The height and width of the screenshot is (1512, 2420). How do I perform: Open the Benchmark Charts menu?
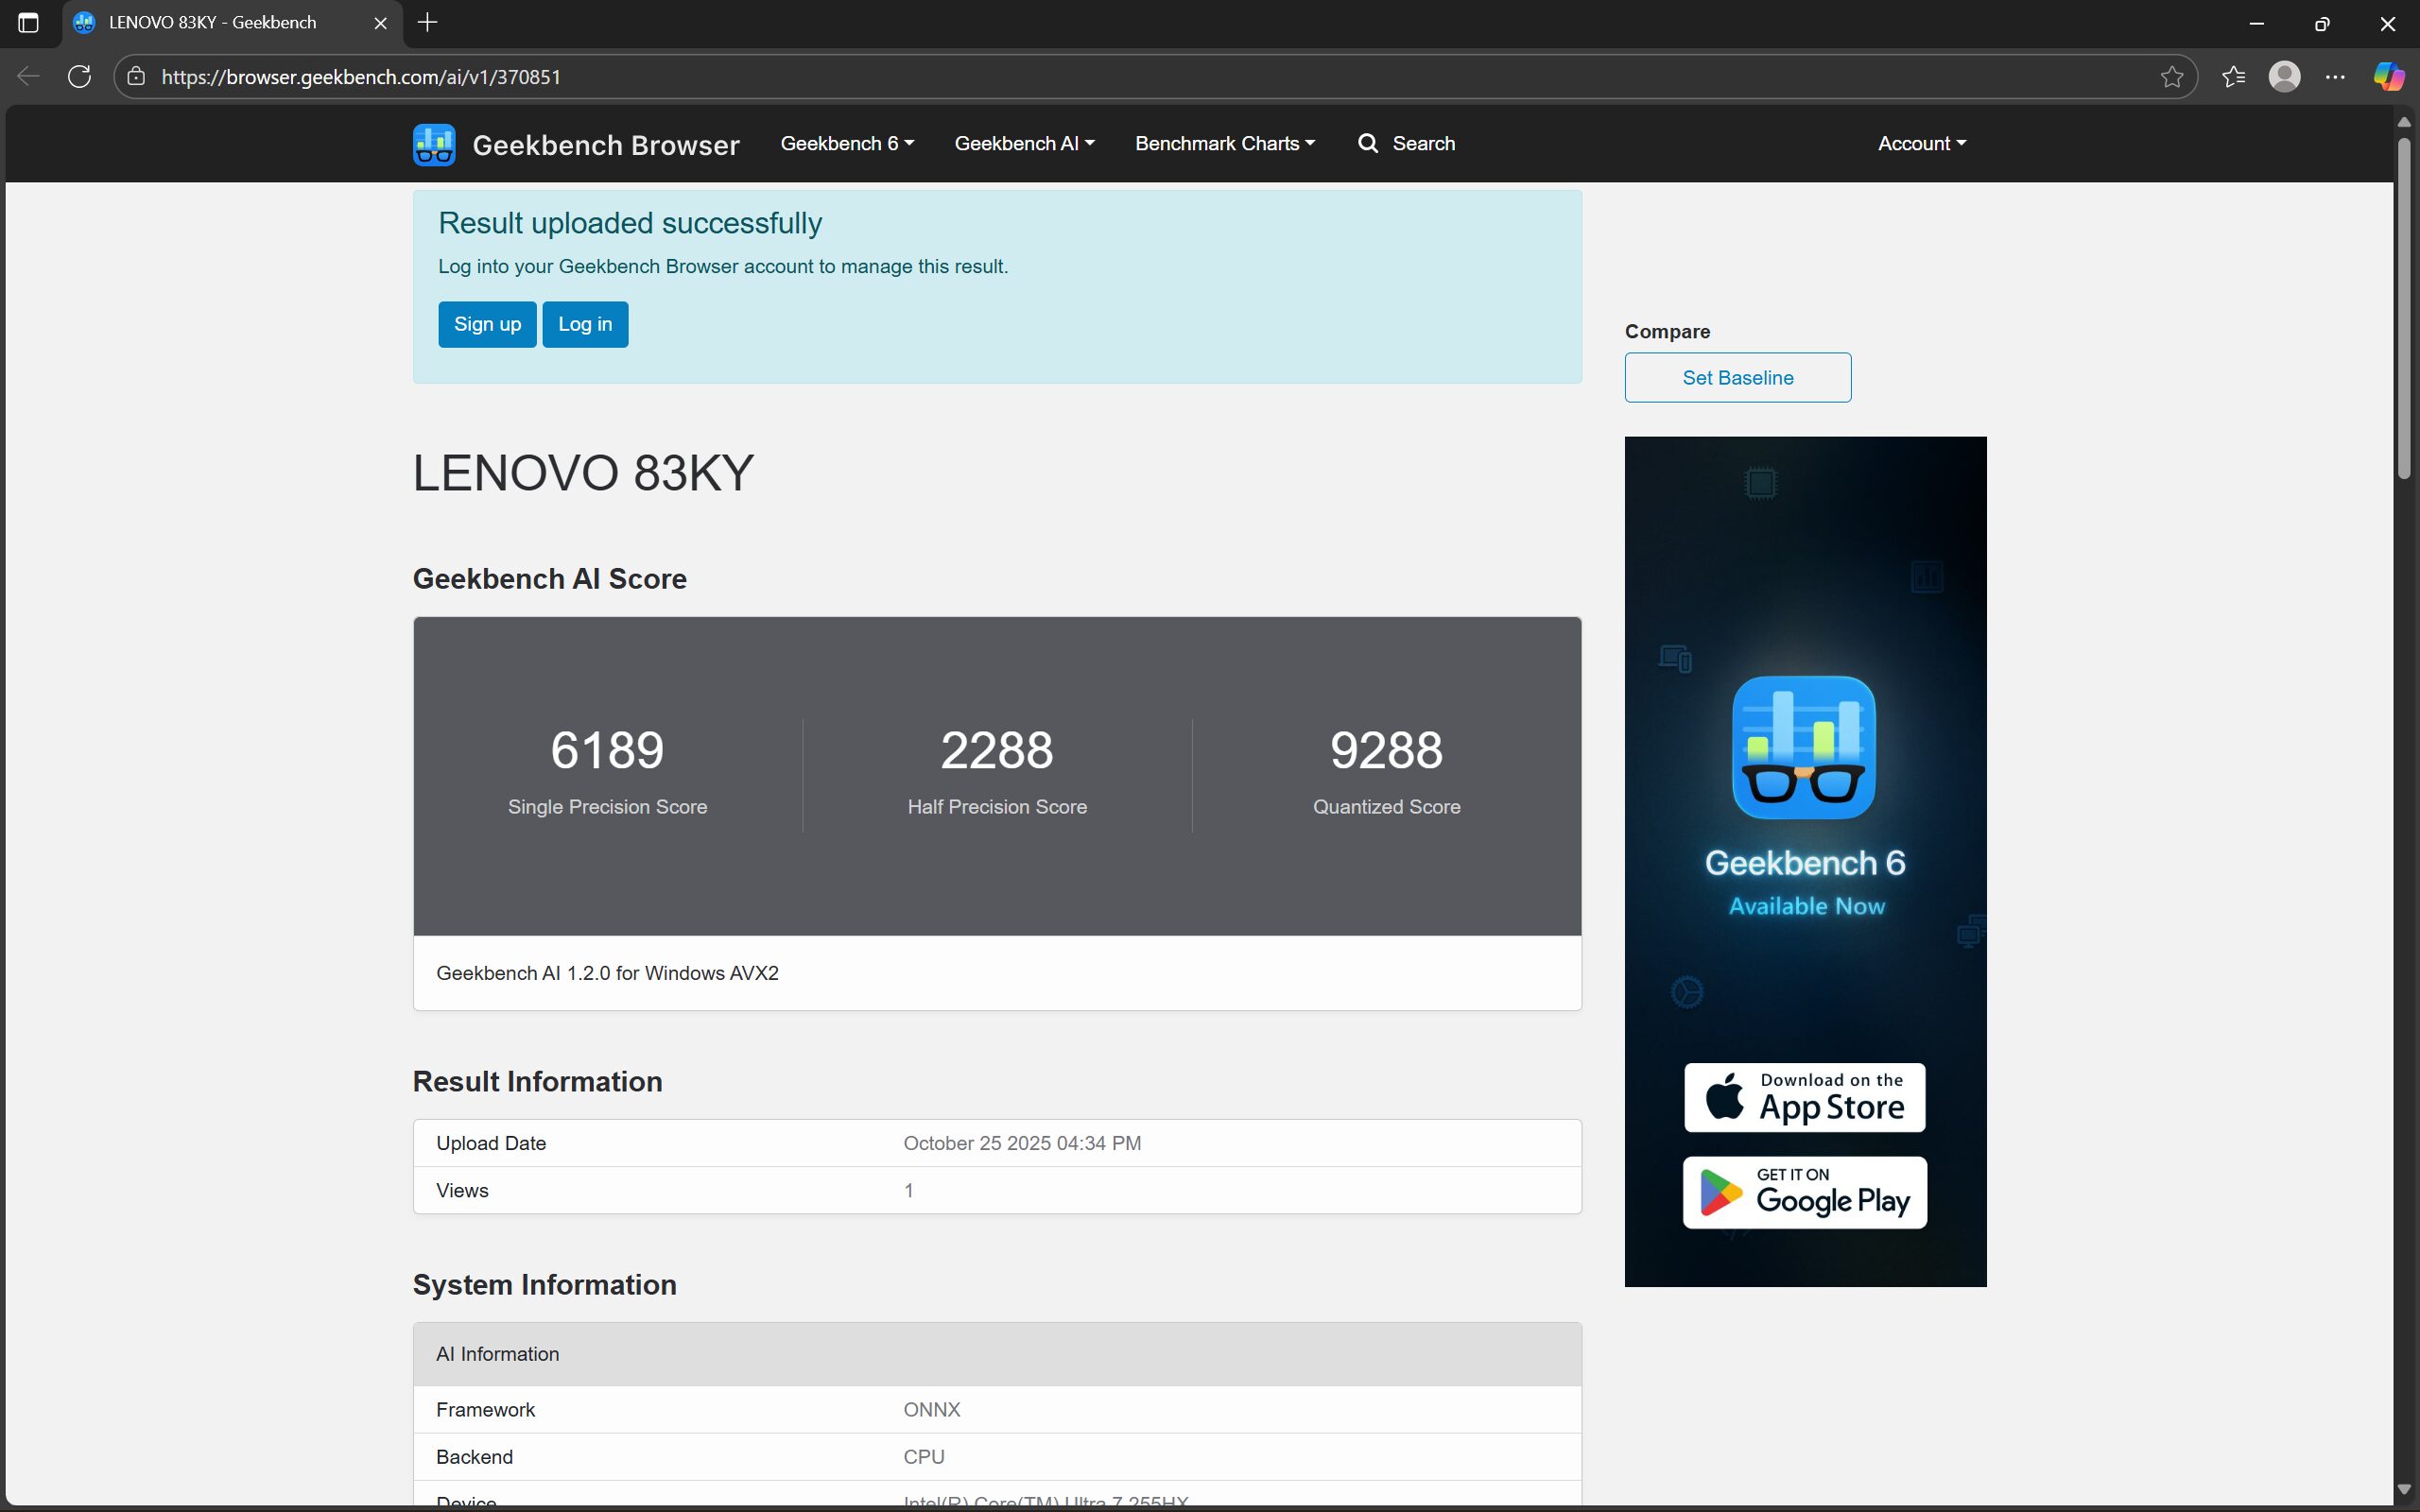tap(1224, 143)
